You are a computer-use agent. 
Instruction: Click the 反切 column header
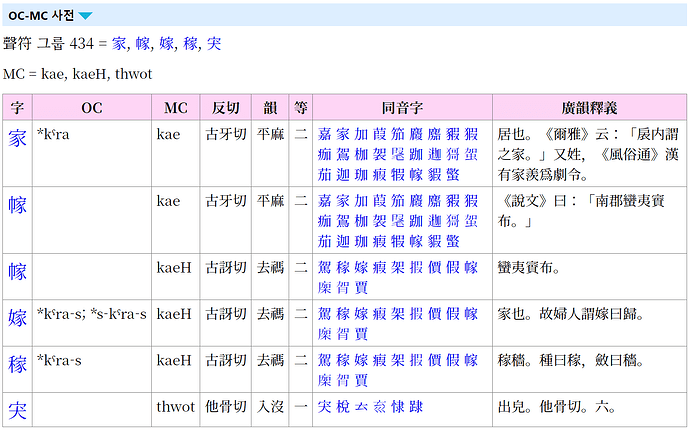coord(226,107)
